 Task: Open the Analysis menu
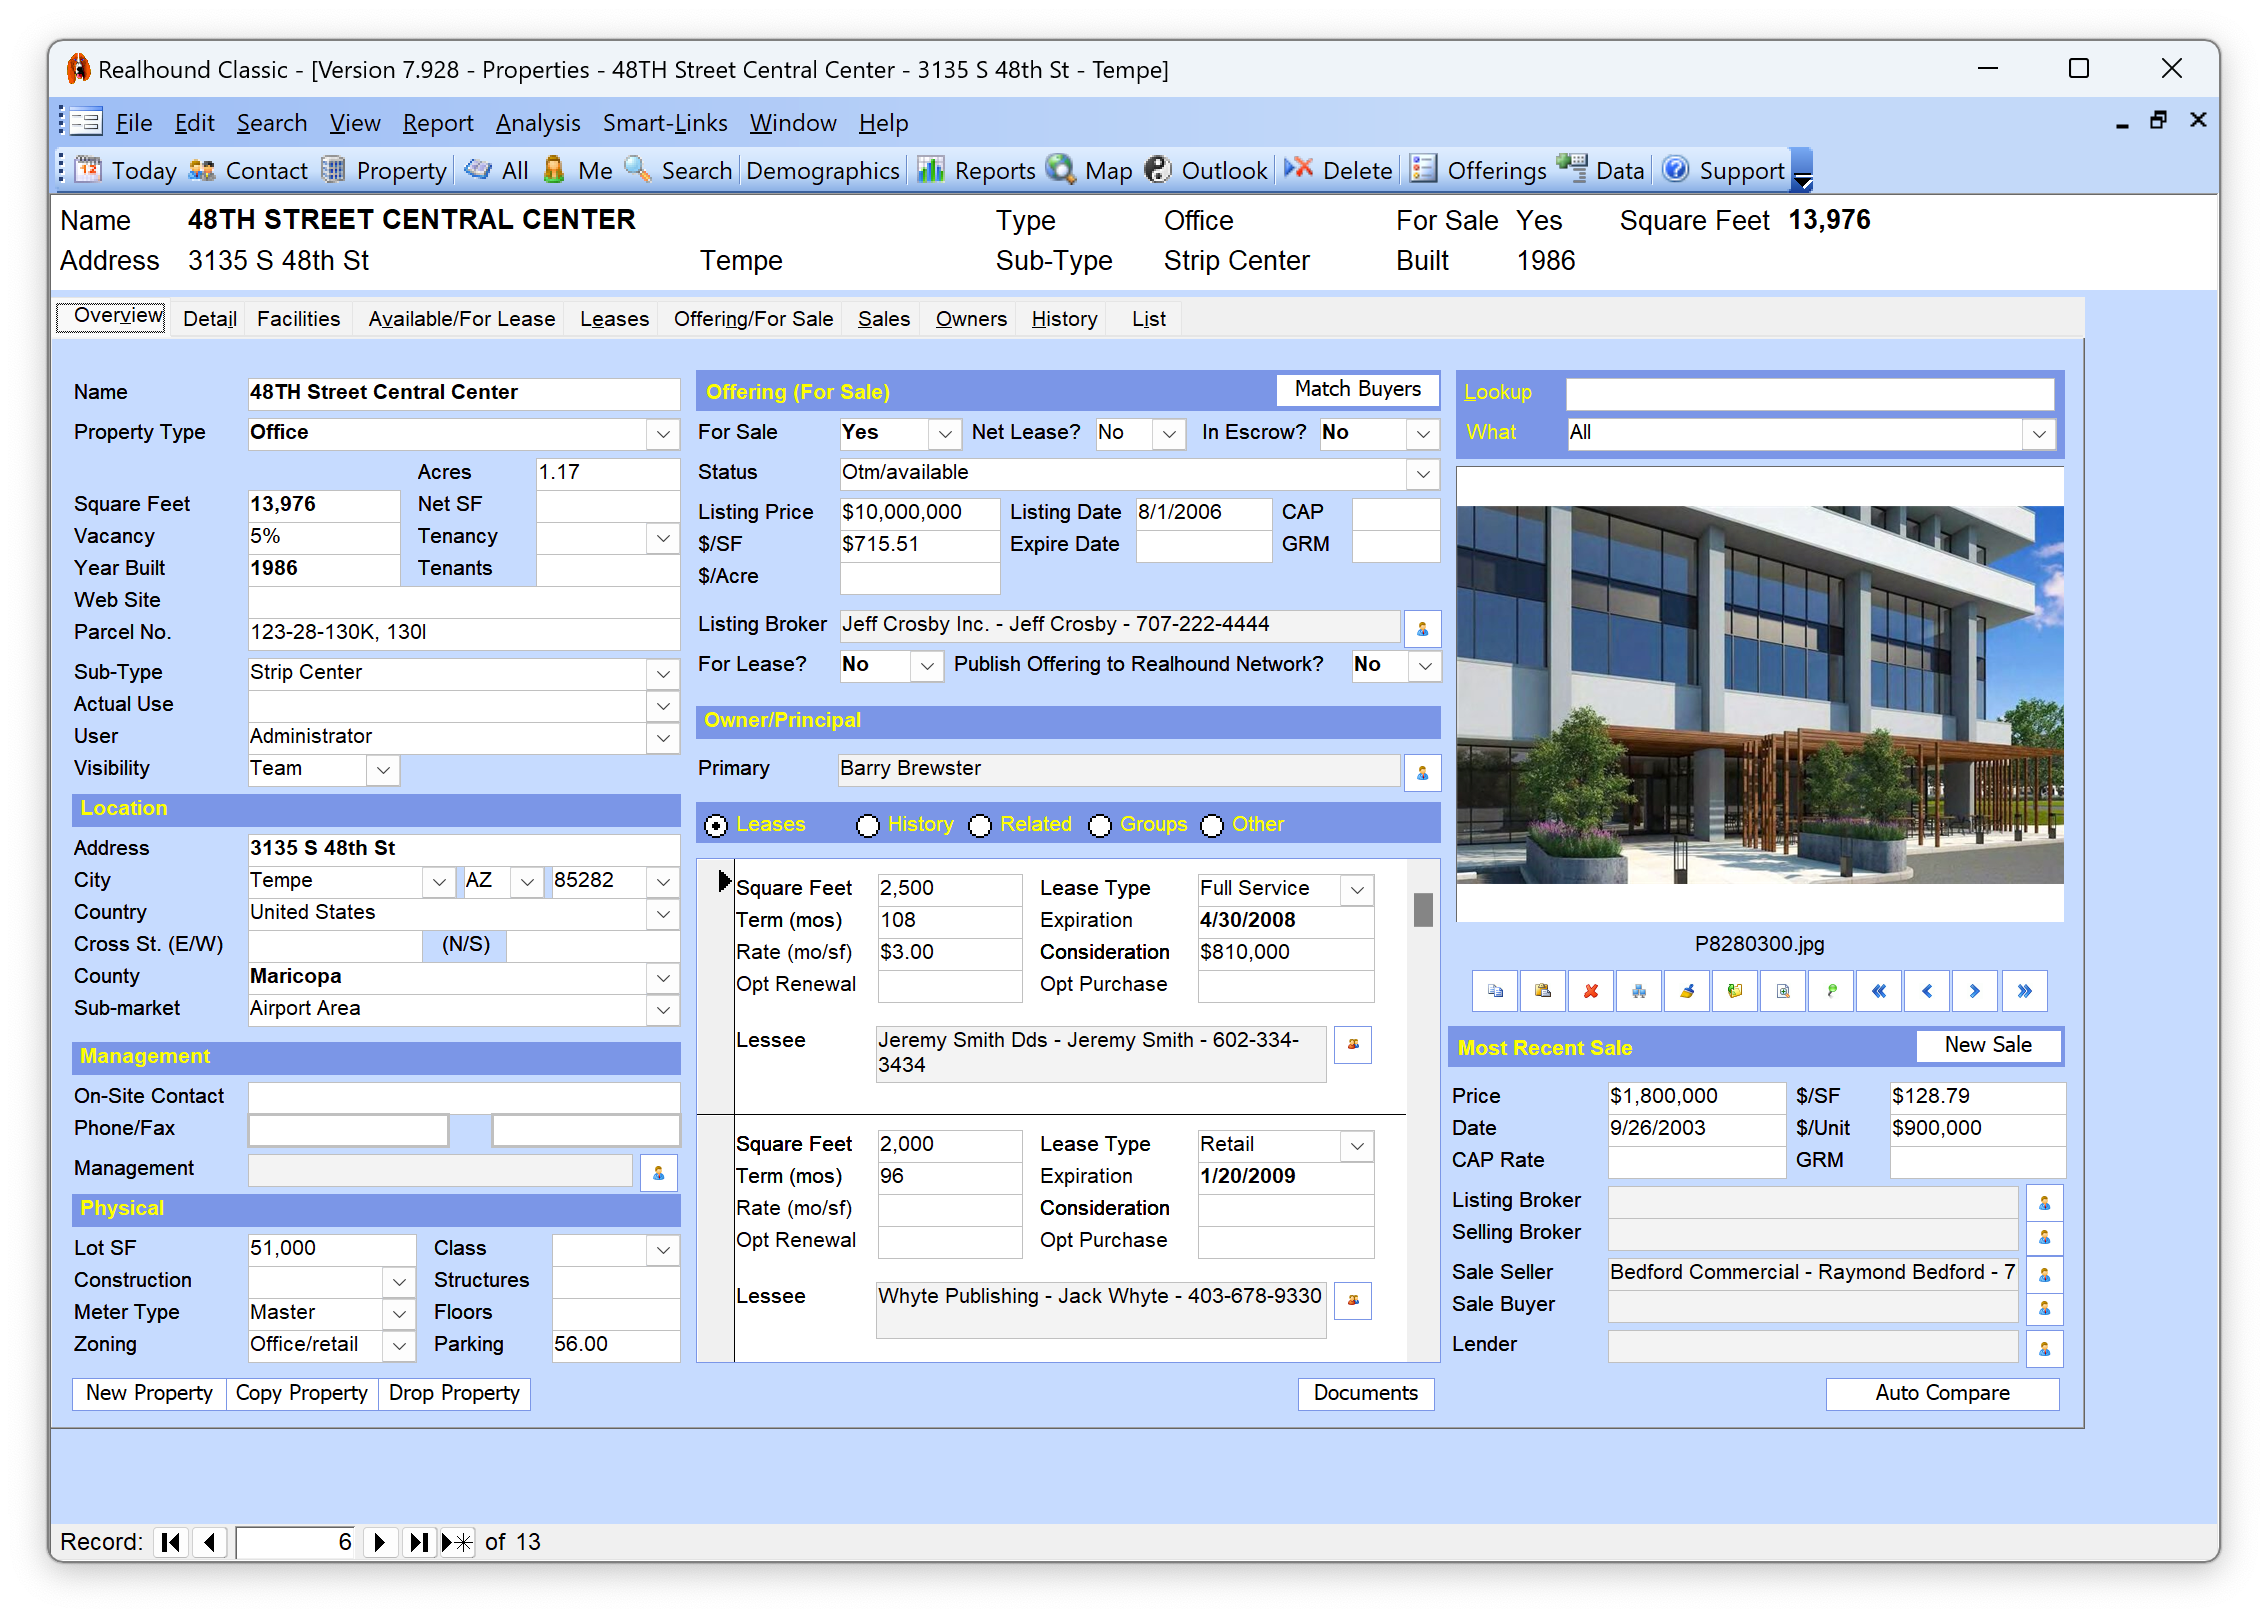pos(538,123)
